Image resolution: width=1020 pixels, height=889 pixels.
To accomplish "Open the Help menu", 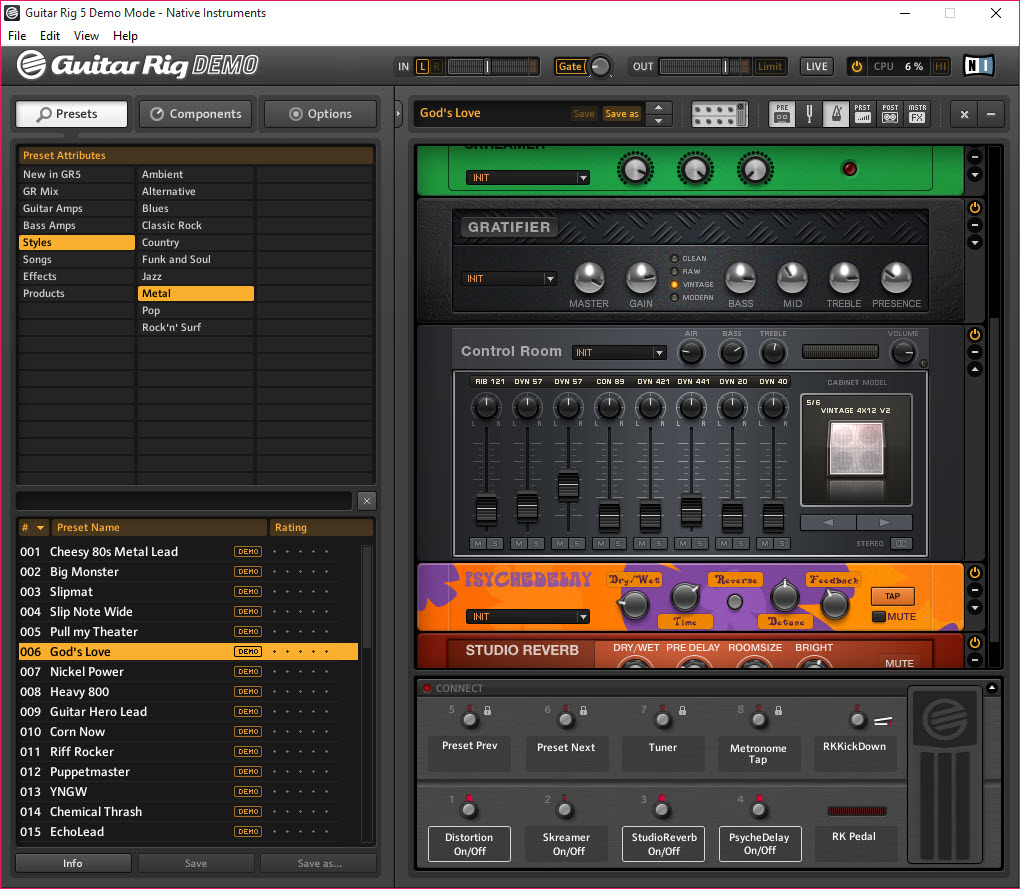I will pos(125,36).
